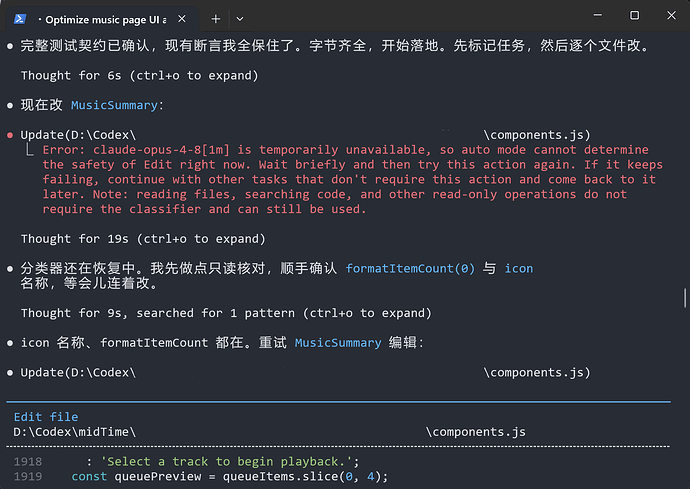Image resolution: width=690 pixels, height=489 pixels.
Task: Click the MusicSummary text before 编辑
Action: tap(338, 343)
